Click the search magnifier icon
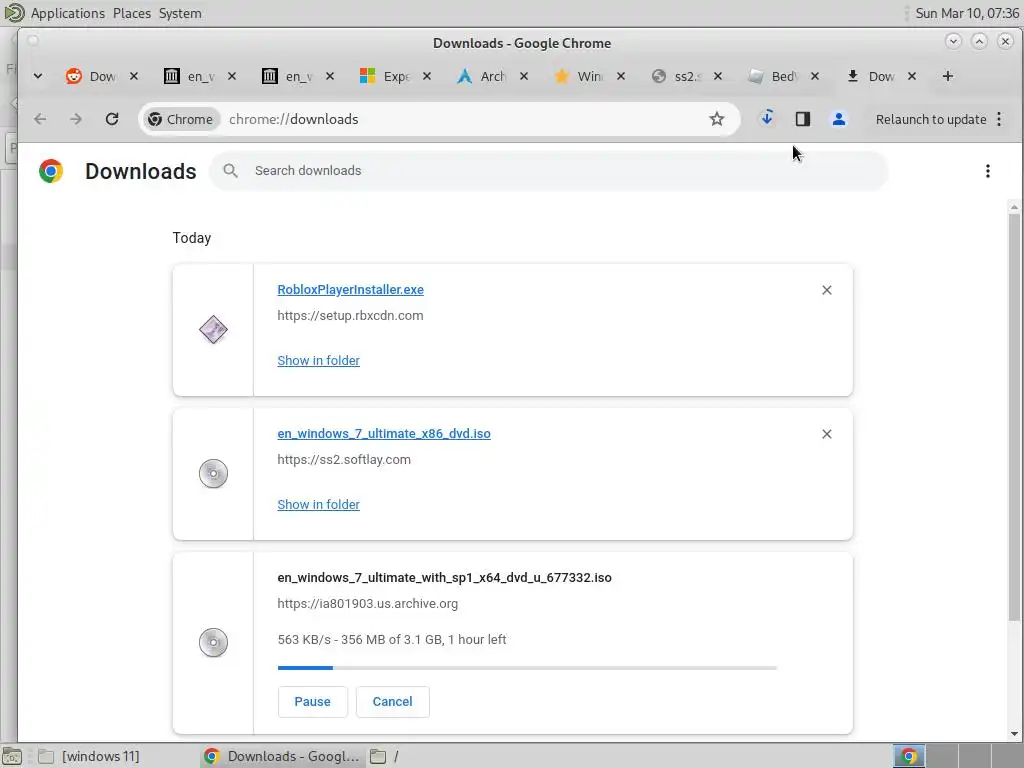 (x=230, y=170)
